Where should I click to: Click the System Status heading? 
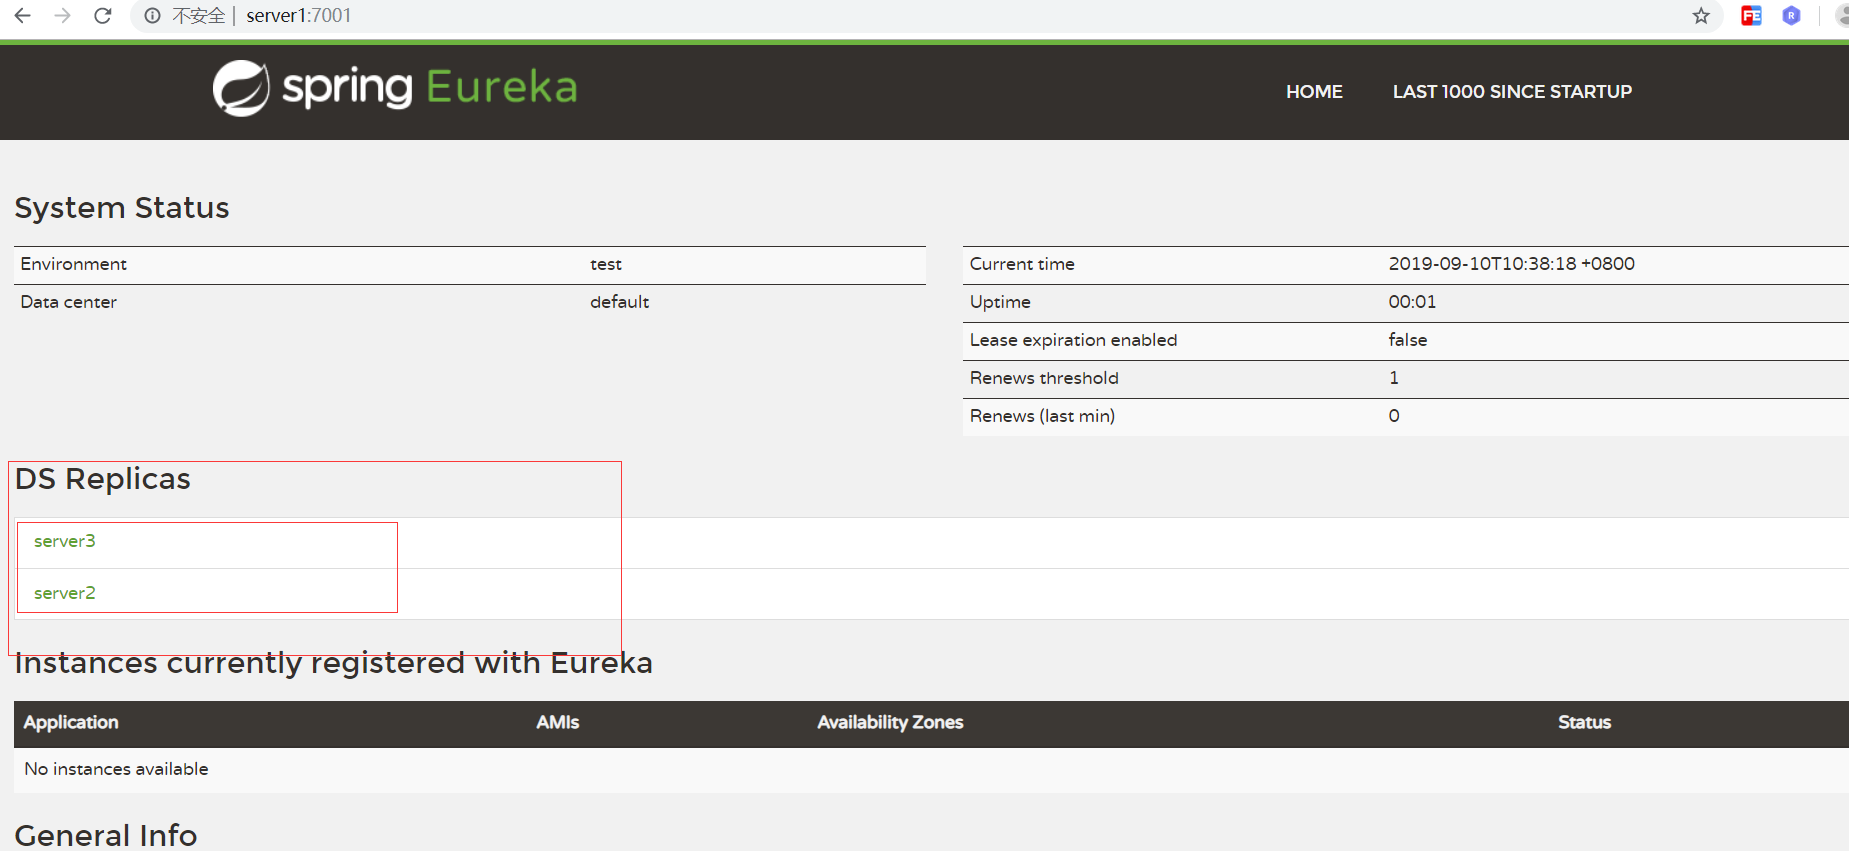122,208
